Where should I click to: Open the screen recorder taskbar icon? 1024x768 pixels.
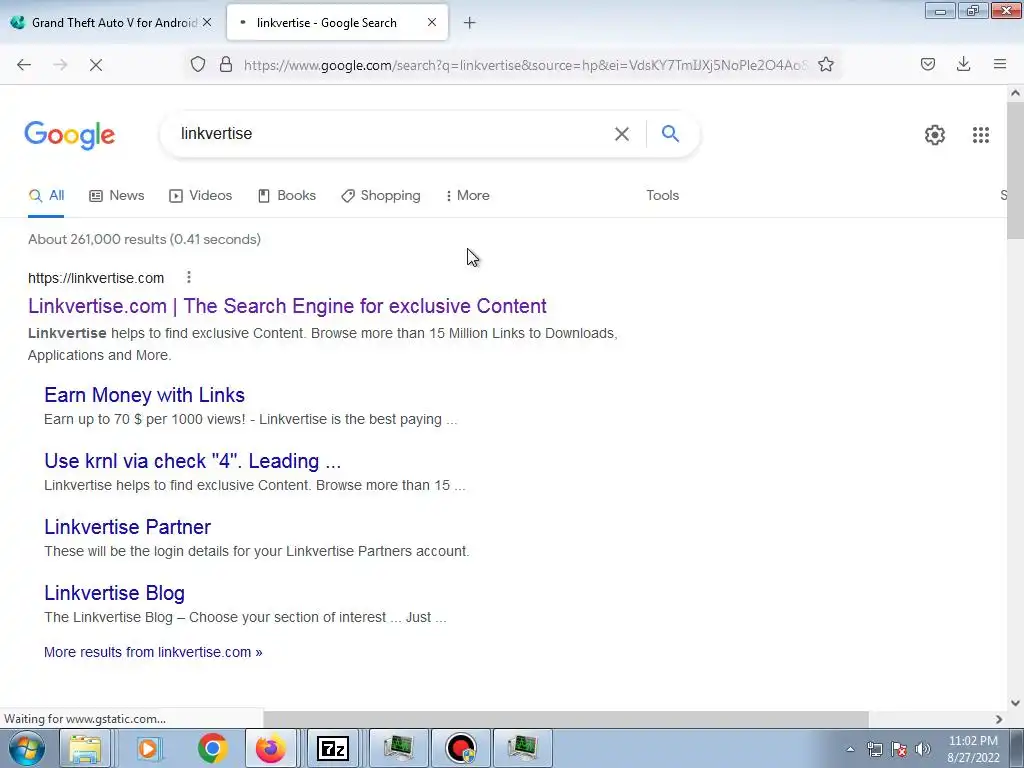click(461, 748)
